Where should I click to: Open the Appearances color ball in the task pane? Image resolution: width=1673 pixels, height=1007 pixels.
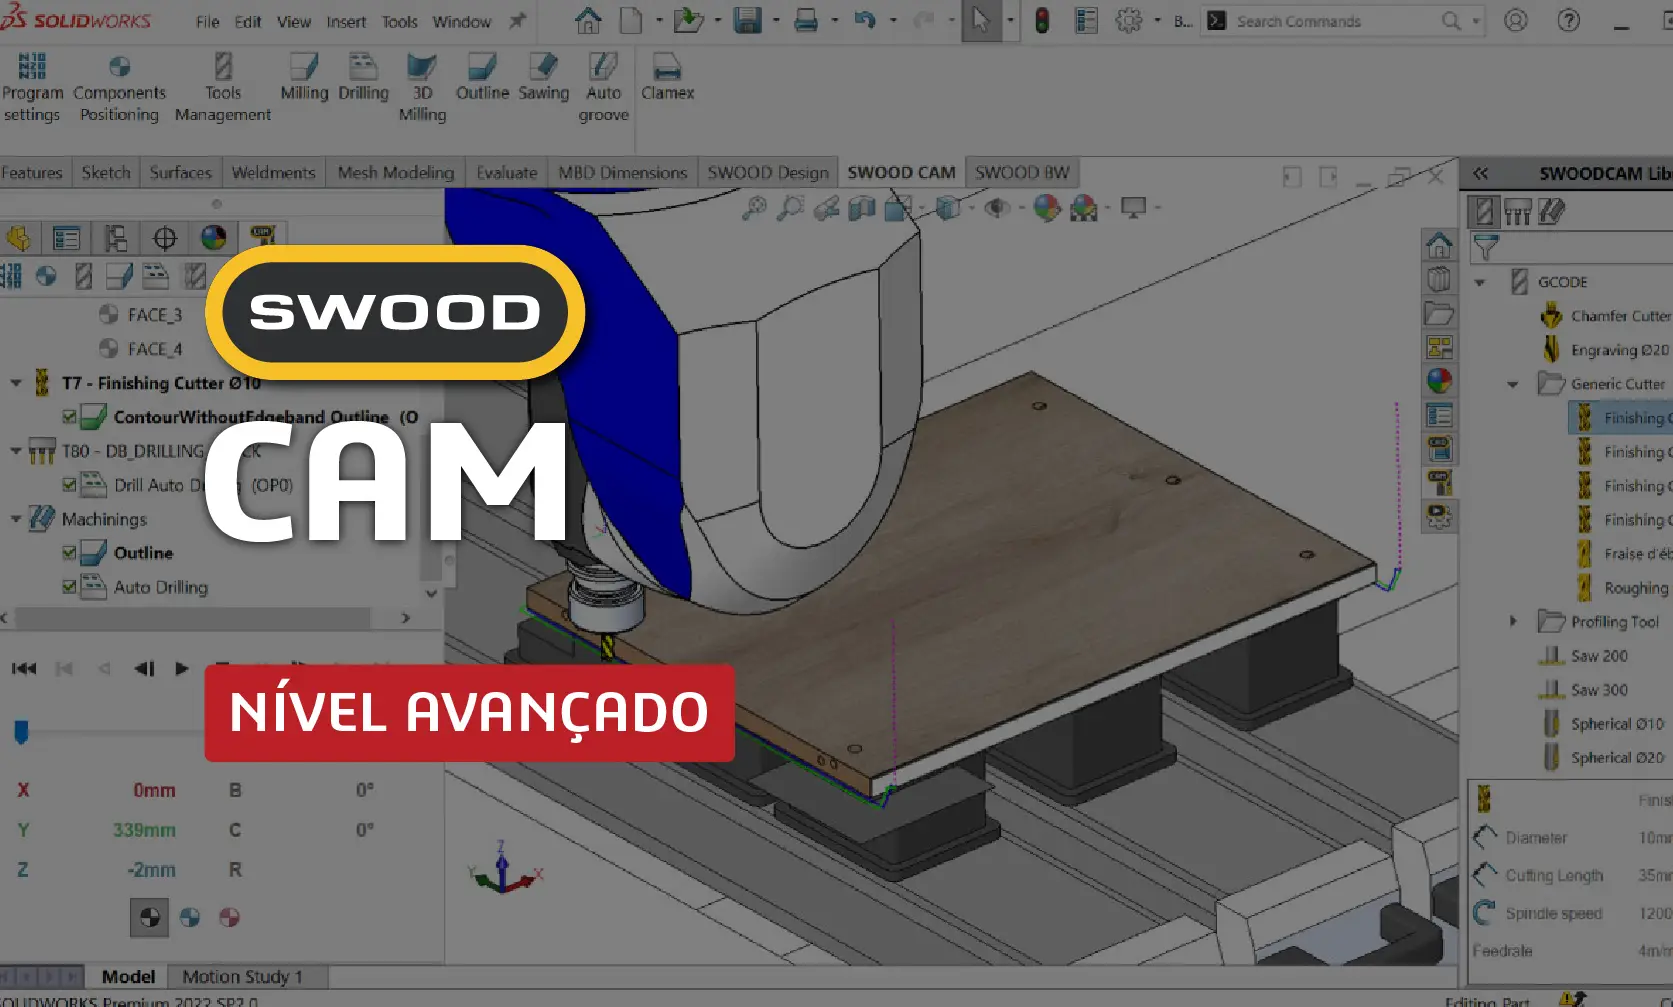pos(1439,381)
